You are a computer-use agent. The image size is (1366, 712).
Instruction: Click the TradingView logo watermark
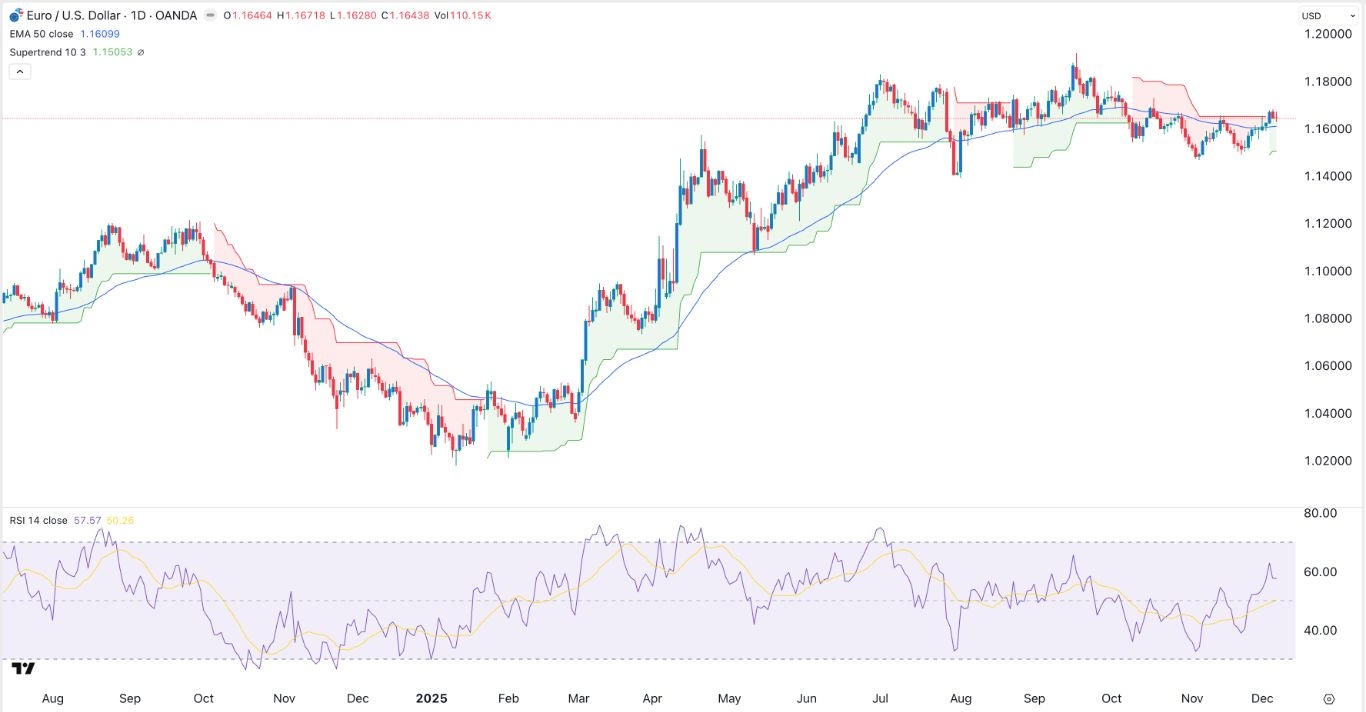pos(25,668)
